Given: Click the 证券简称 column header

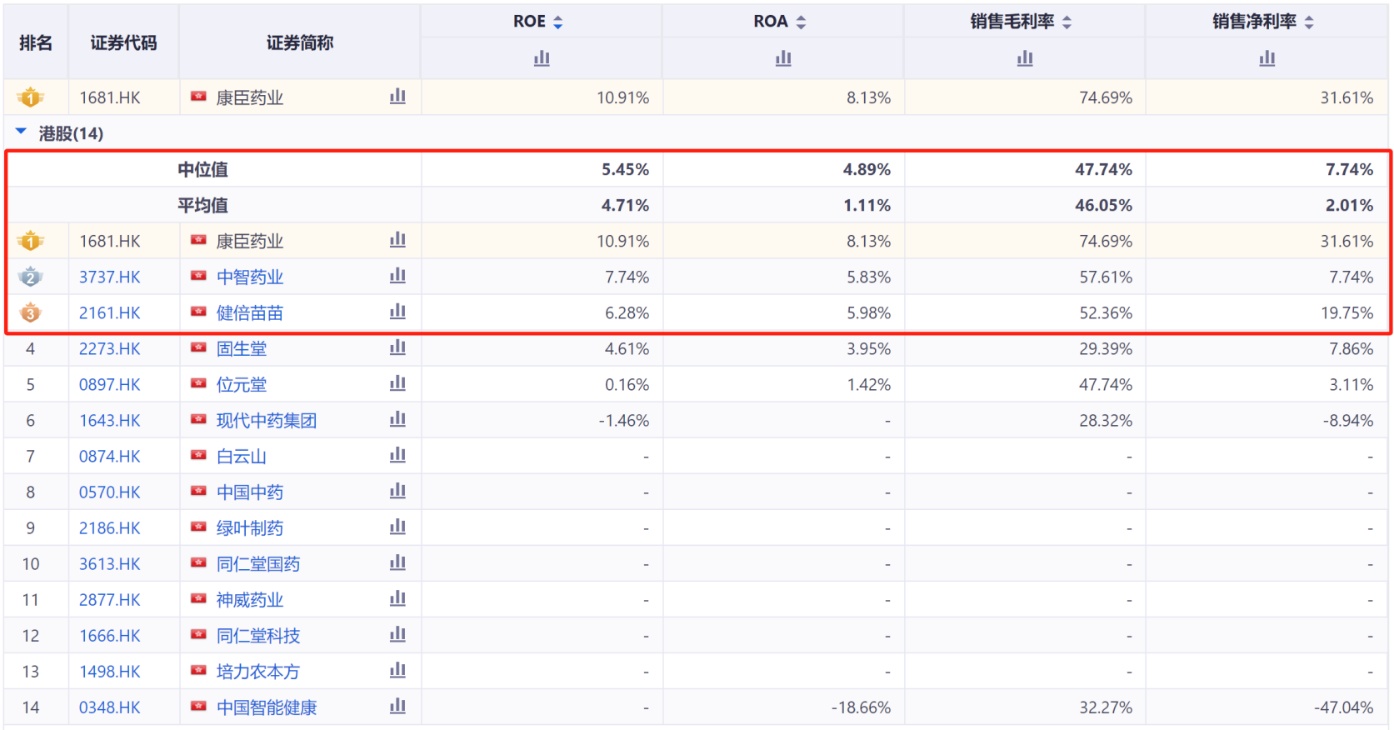Looking at the screenshot, I should click(300, 42).
